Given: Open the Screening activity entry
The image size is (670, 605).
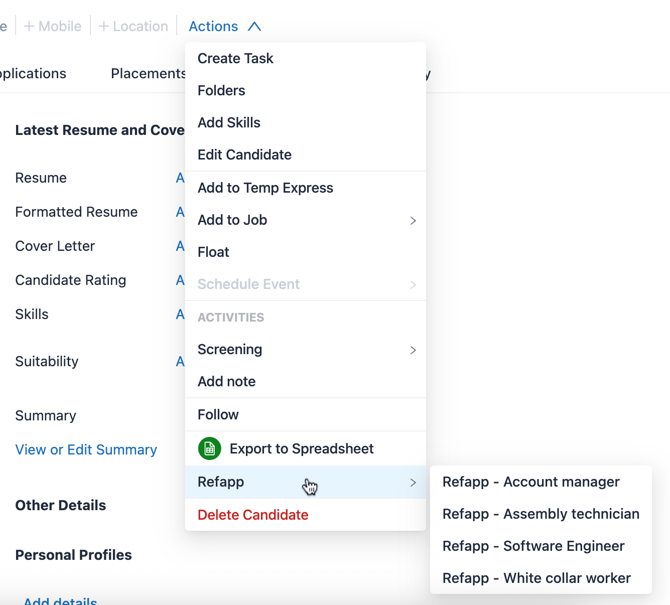Looking at the screenshot, I should pos(306,349).
